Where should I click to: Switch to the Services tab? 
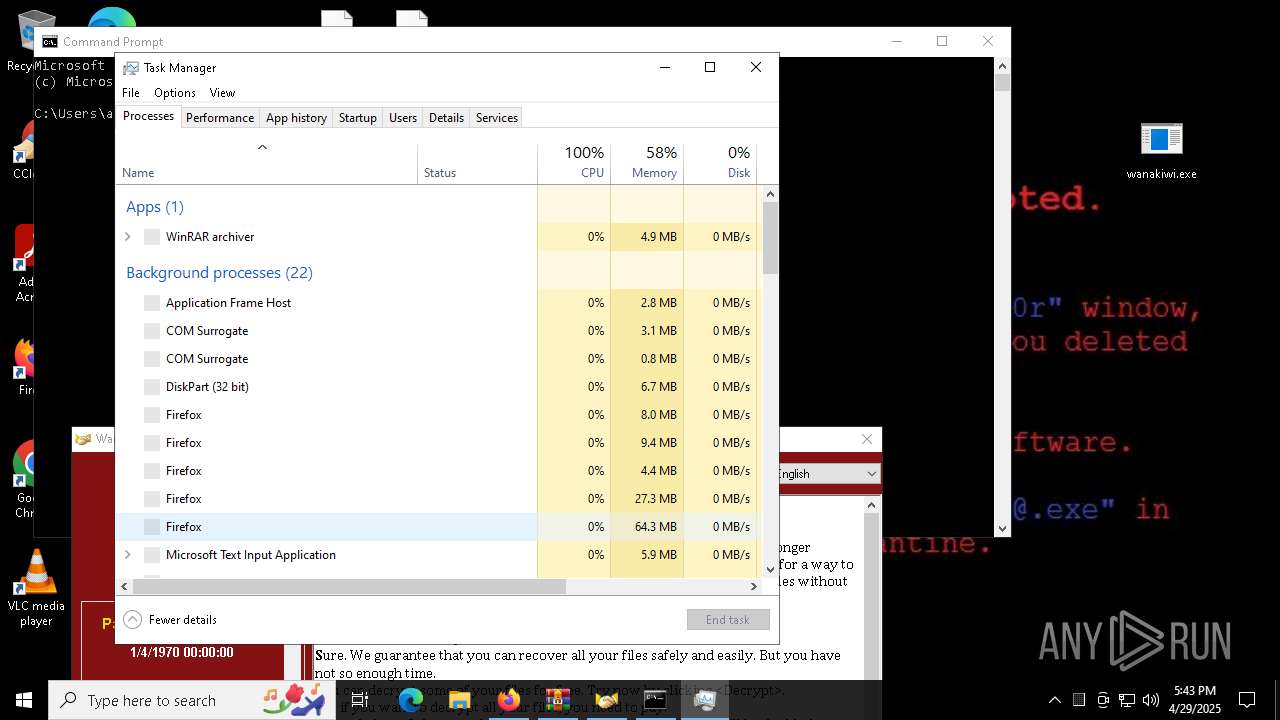pyautogui.click(x=497, y=117)
